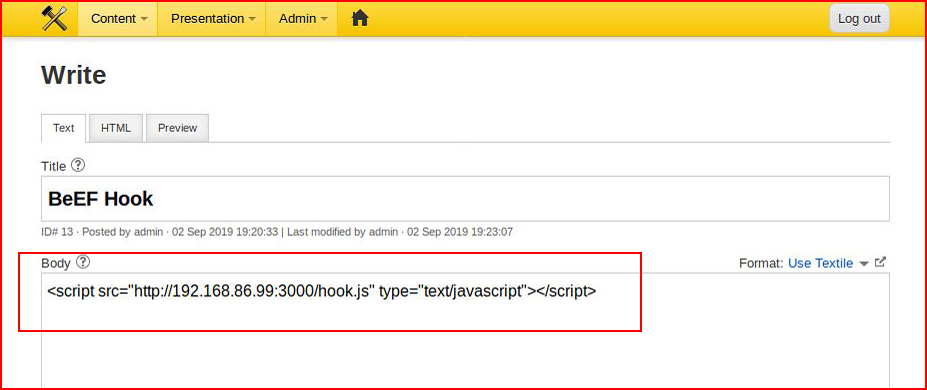This screenshot has height=390, width=927.
Task: Open the Presentation menu
Action: coord(212,19)
